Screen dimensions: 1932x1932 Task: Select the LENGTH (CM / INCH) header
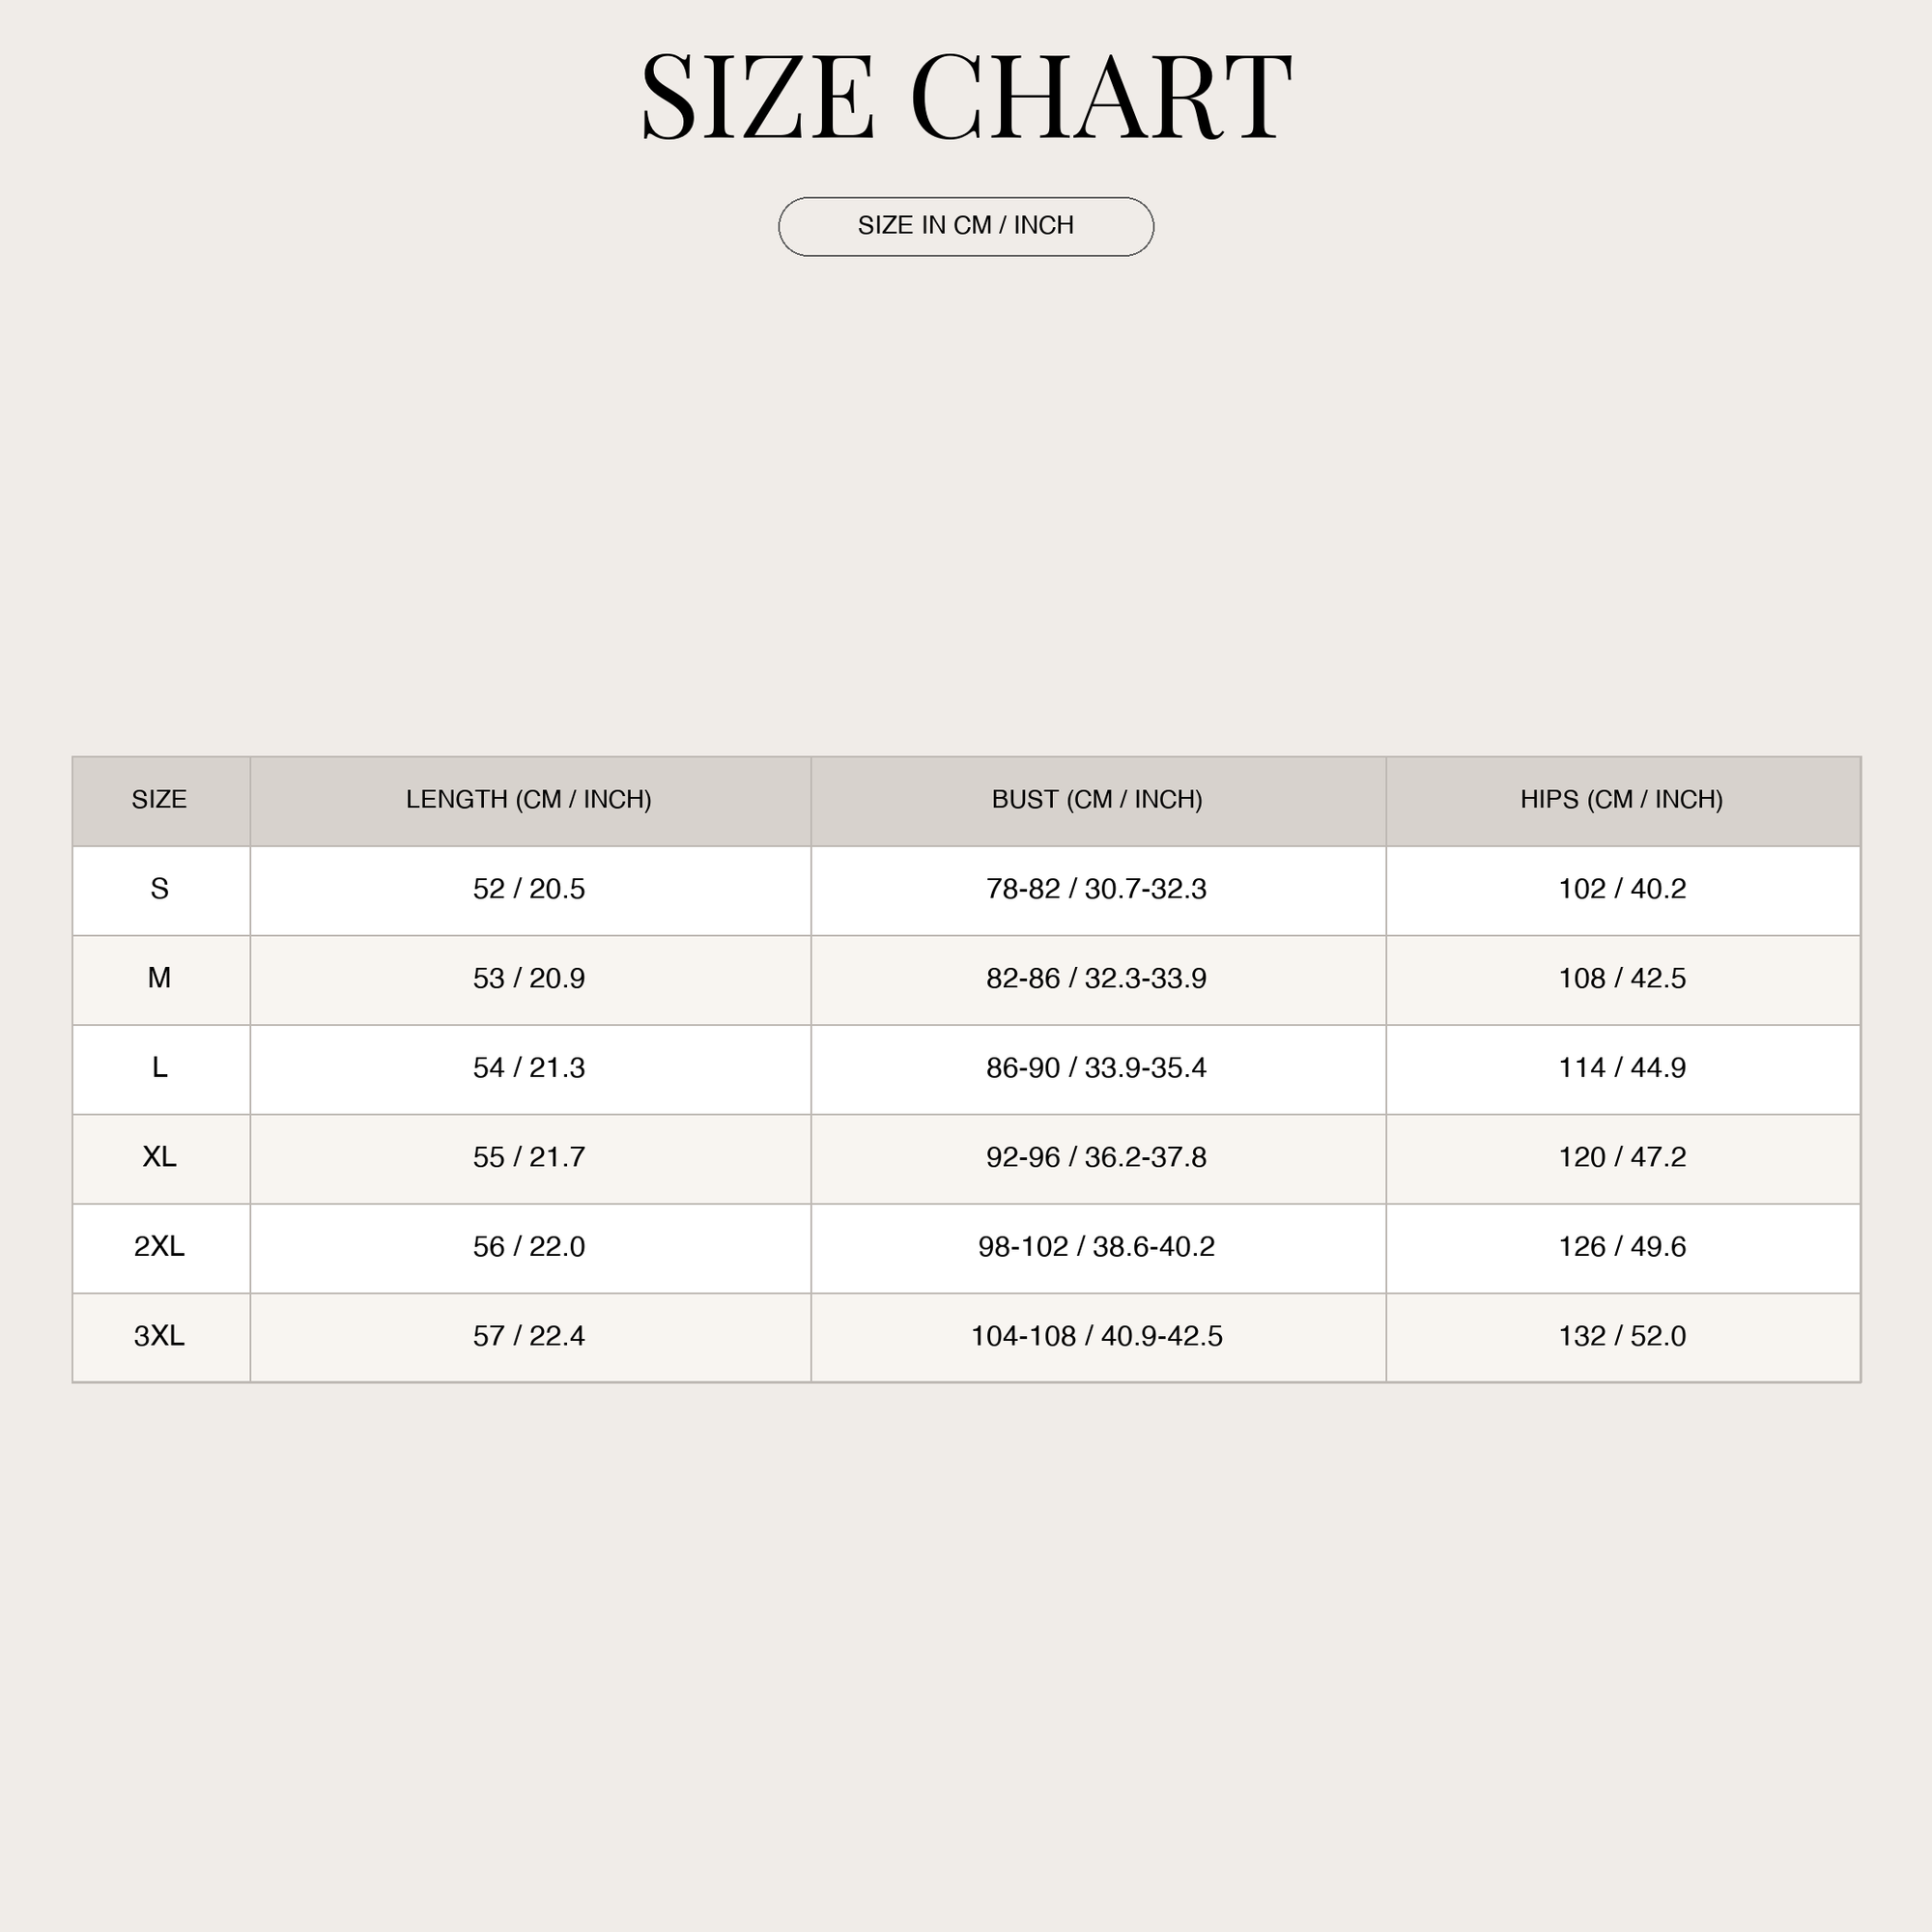tap(529, 800)
